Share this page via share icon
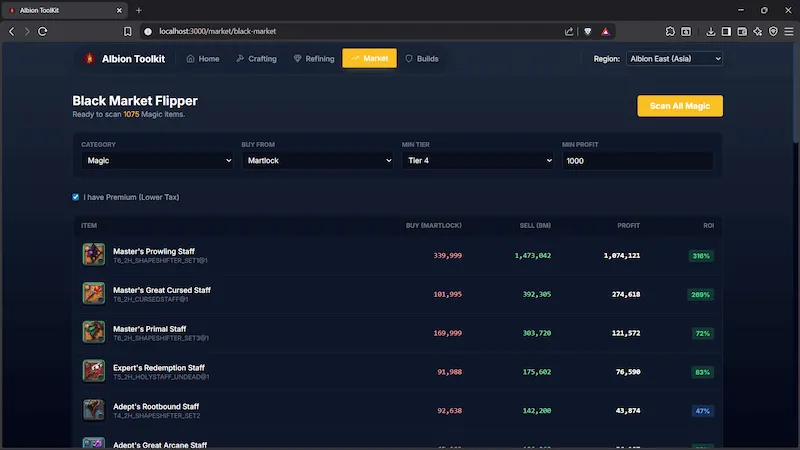 click(x=569, y=32)
